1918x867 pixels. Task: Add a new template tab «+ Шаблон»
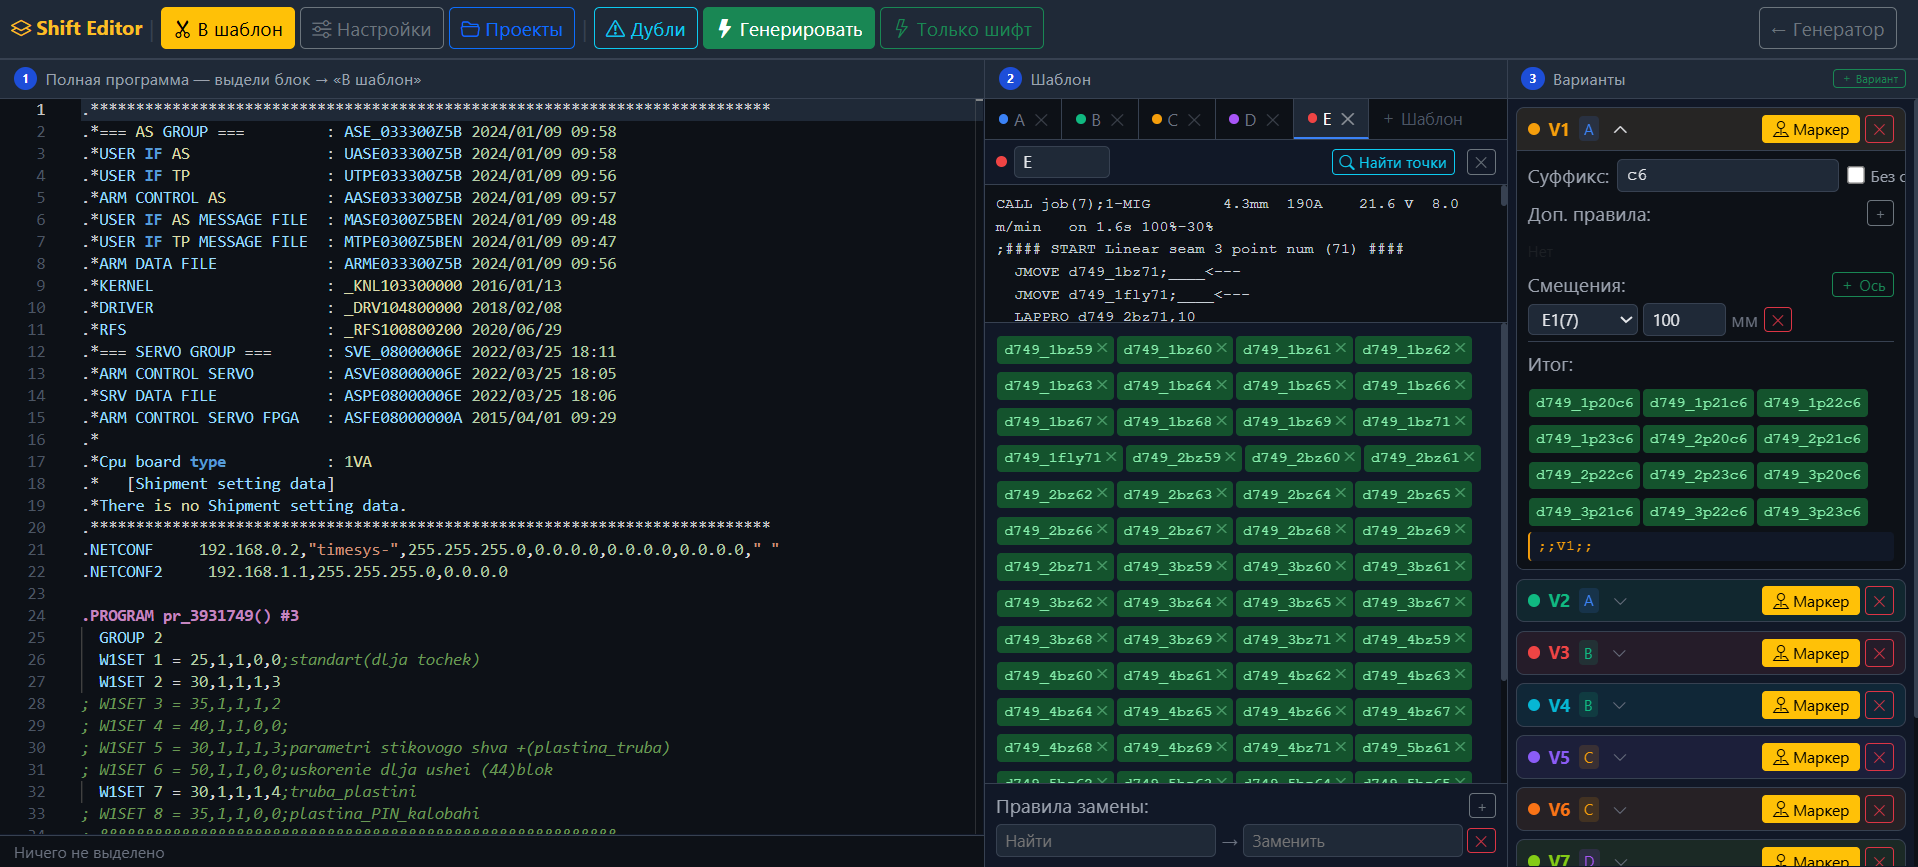(1422, 119)
